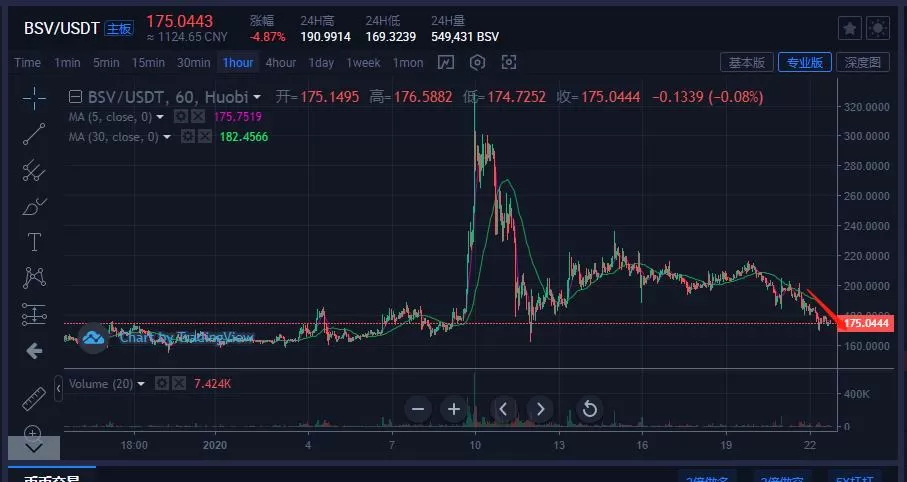Expand the MA 30 close dropdown arrow
Viewport: 907px width, 482px height.
coord(167,137)
